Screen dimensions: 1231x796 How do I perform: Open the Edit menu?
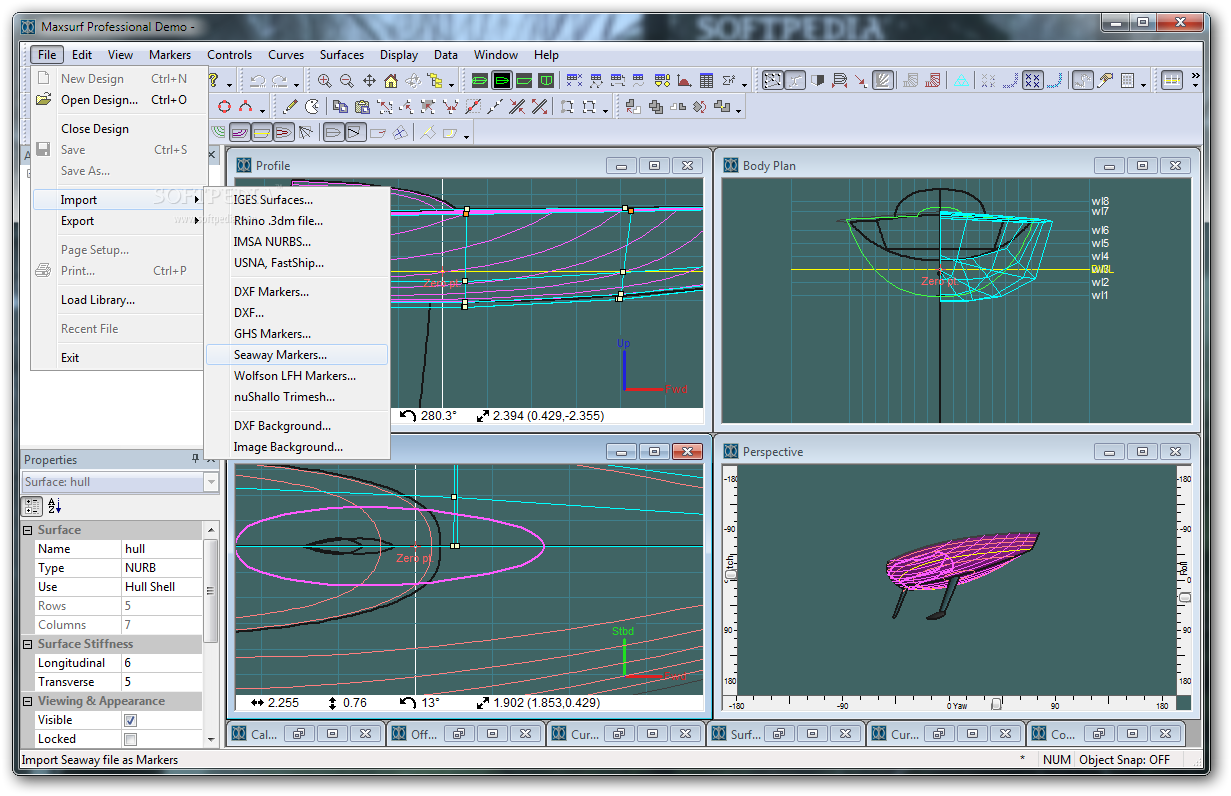82,55
